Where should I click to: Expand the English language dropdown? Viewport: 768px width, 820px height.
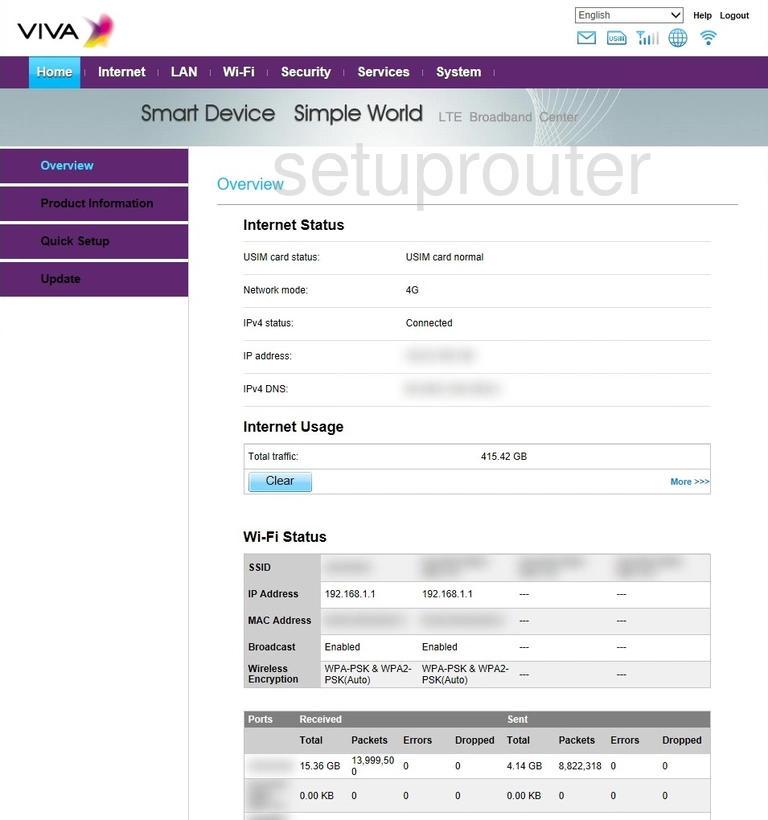(x=629, y=15)
